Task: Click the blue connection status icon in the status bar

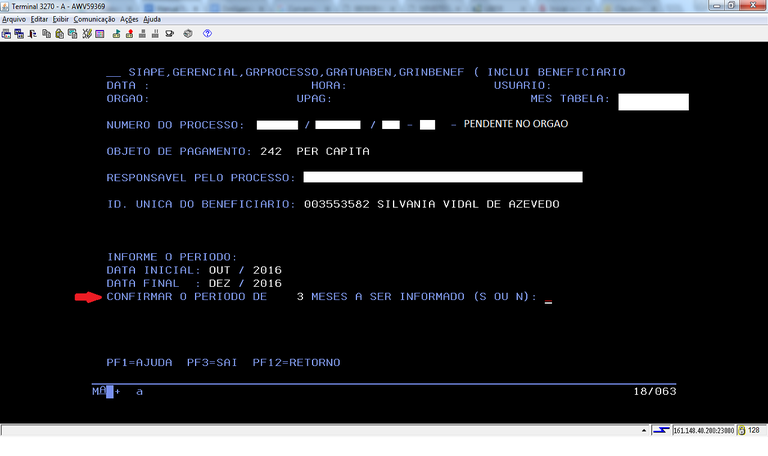Action: 661,431
